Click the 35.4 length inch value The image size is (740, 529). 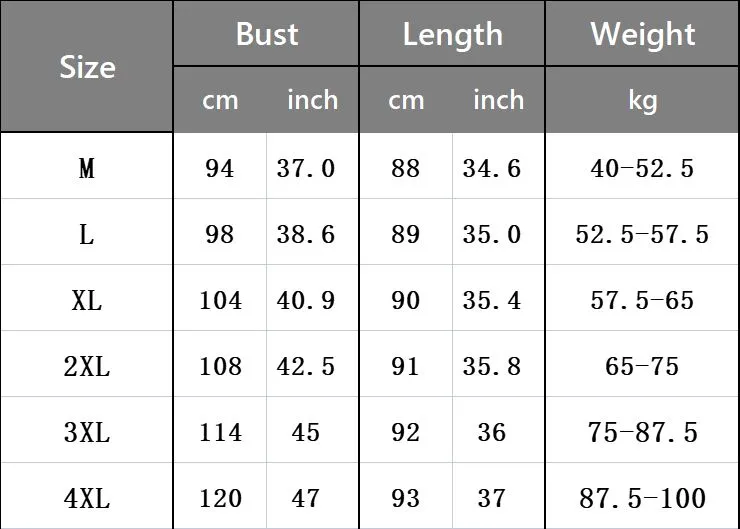(x=492, y=300)
